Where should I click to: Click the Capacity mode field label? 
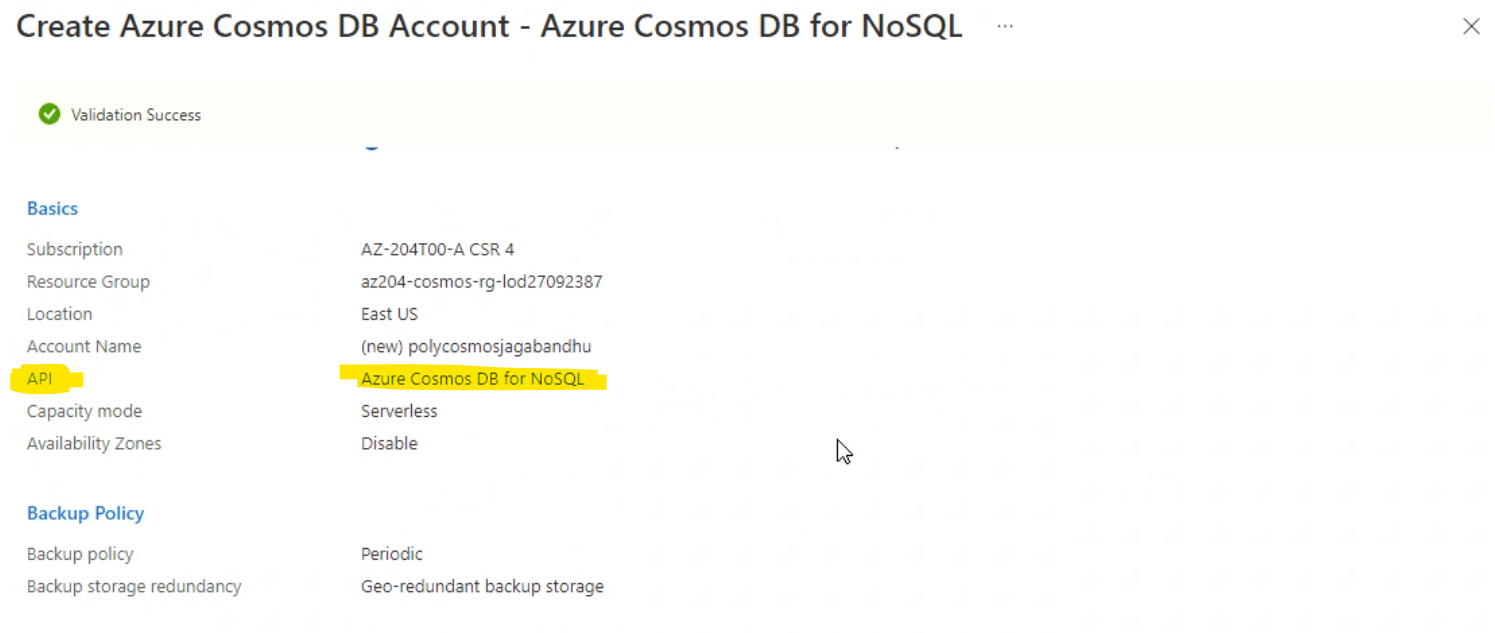tap(84, 411)
